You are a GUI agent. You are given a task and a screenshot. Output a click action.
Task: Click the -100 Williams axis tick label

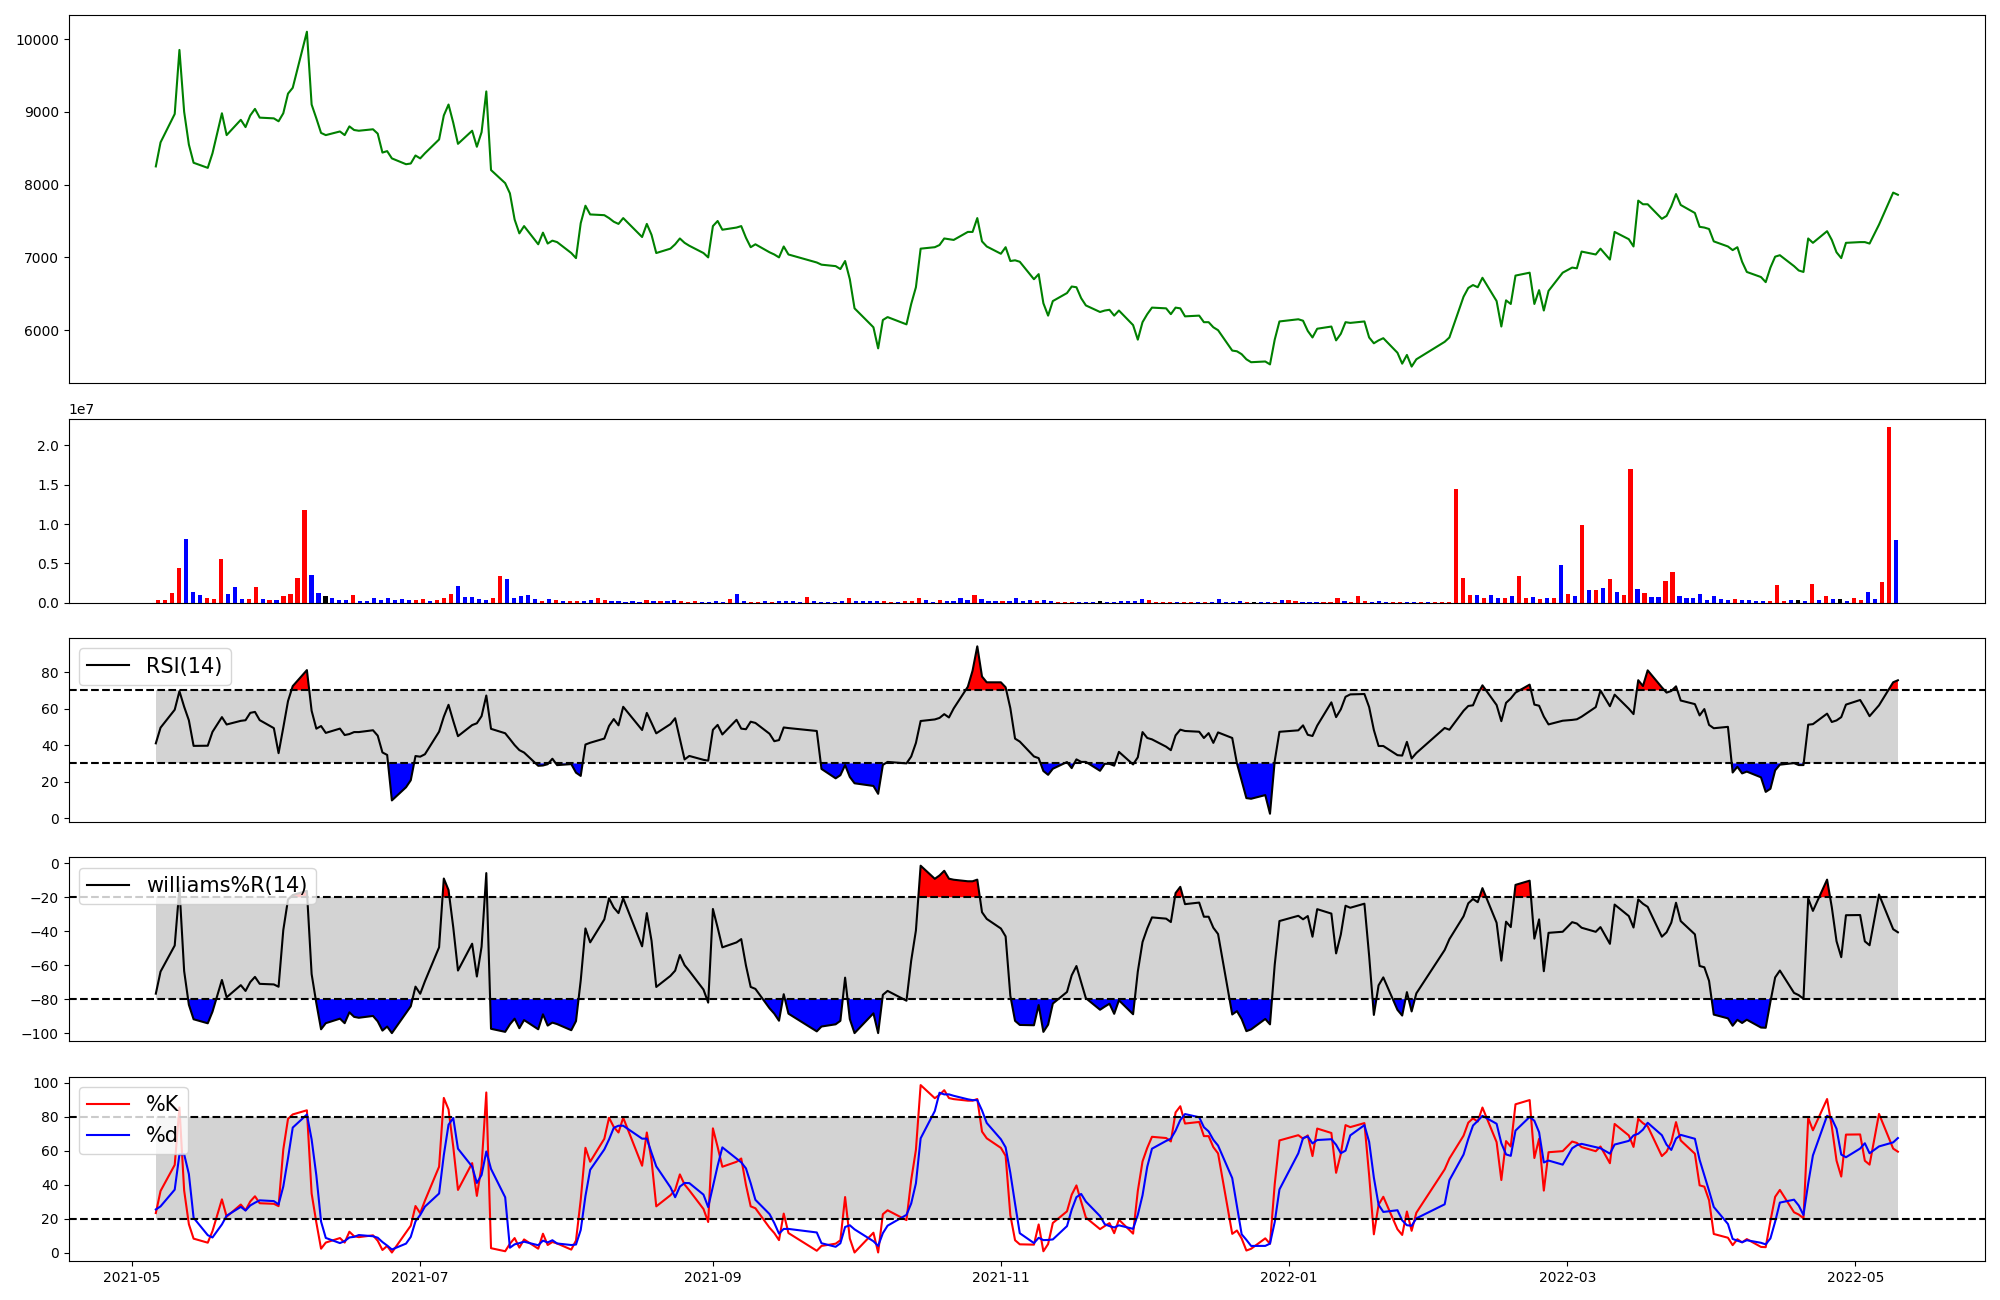point(39,1034)
